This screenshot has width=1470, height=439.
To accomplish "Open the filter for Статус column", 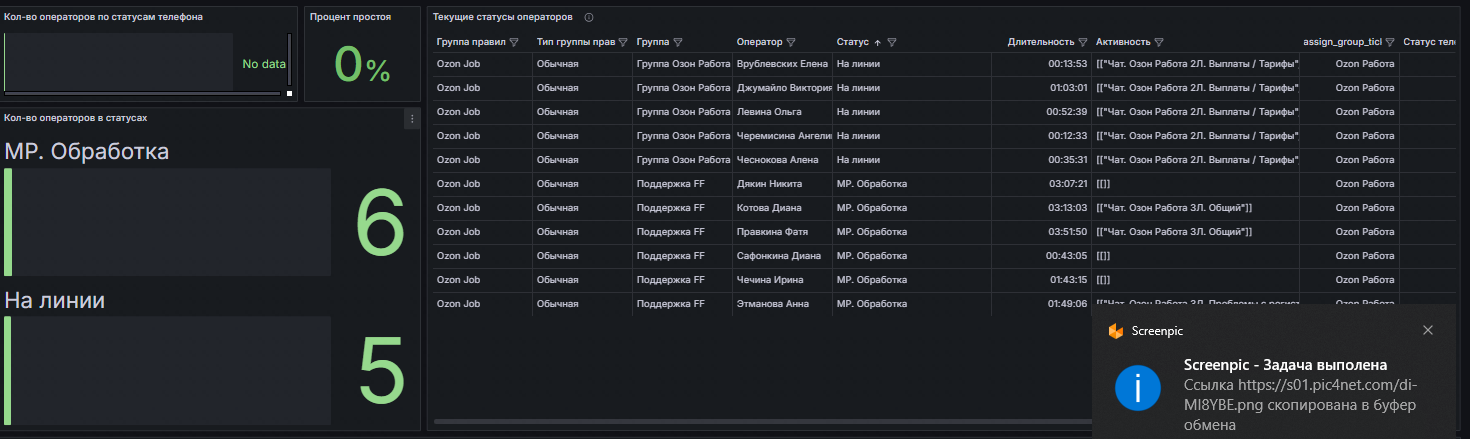I will click(891, 42).
